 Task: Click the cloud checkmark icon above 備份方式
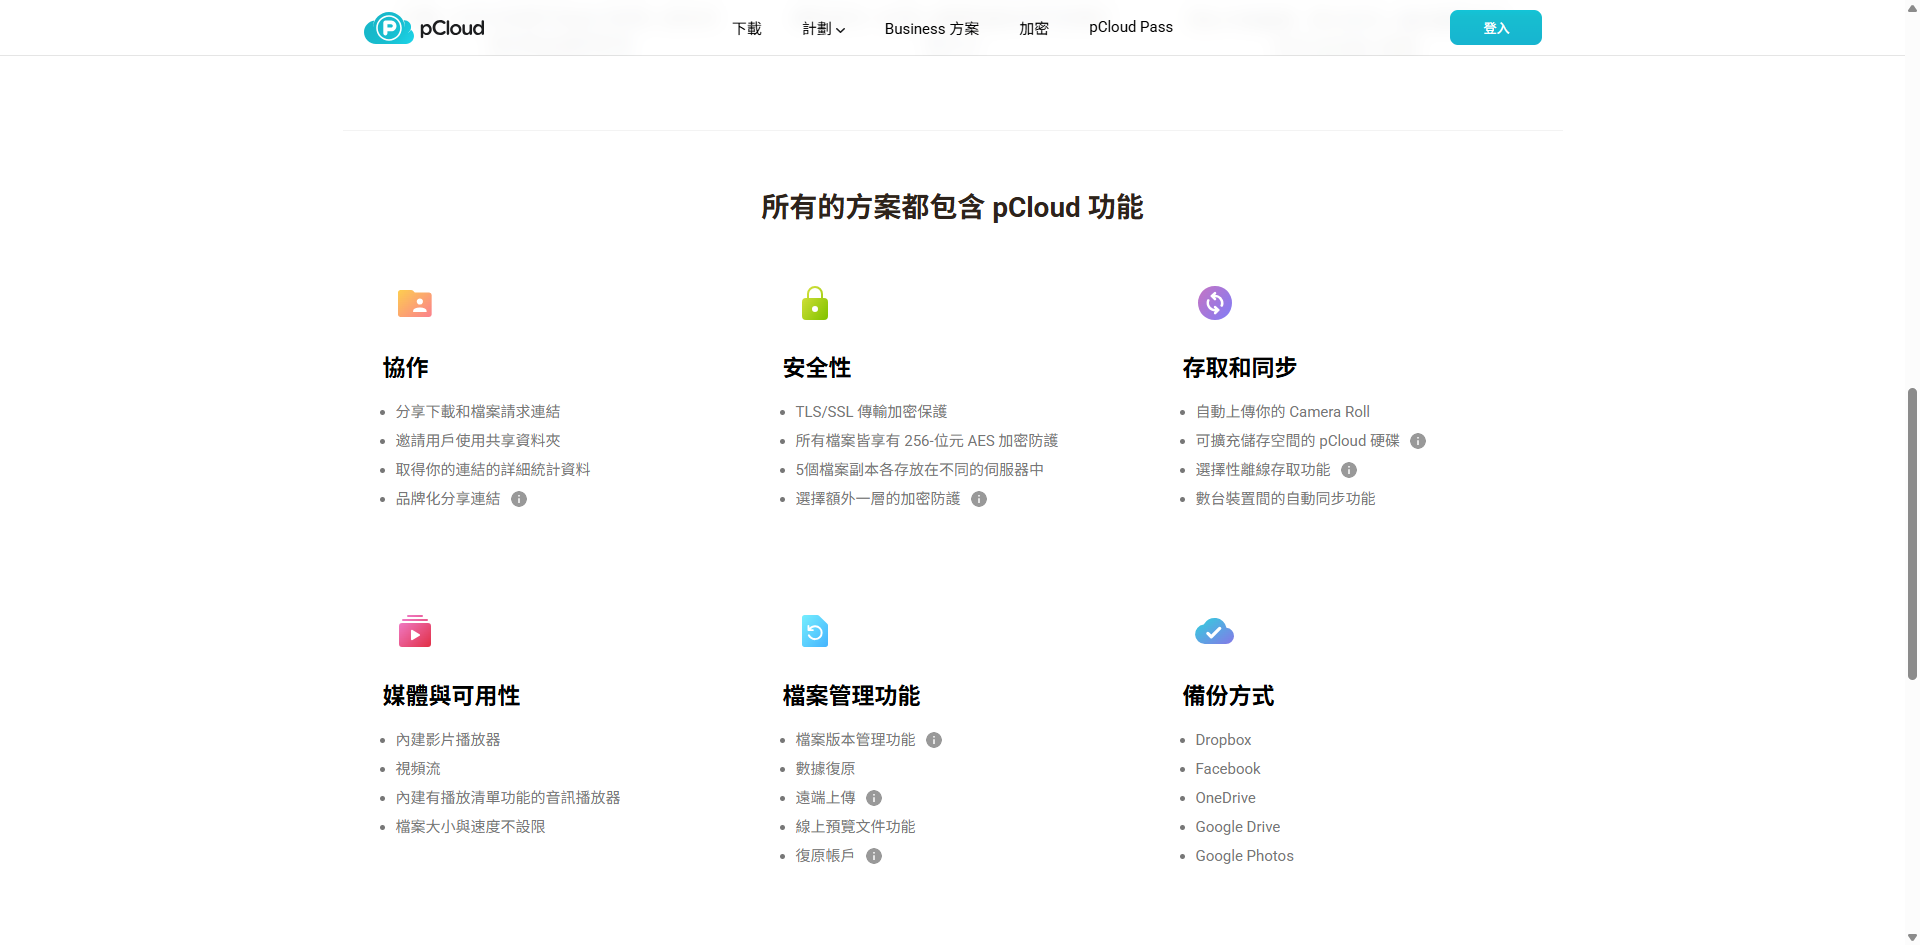tap(1215, 631)
